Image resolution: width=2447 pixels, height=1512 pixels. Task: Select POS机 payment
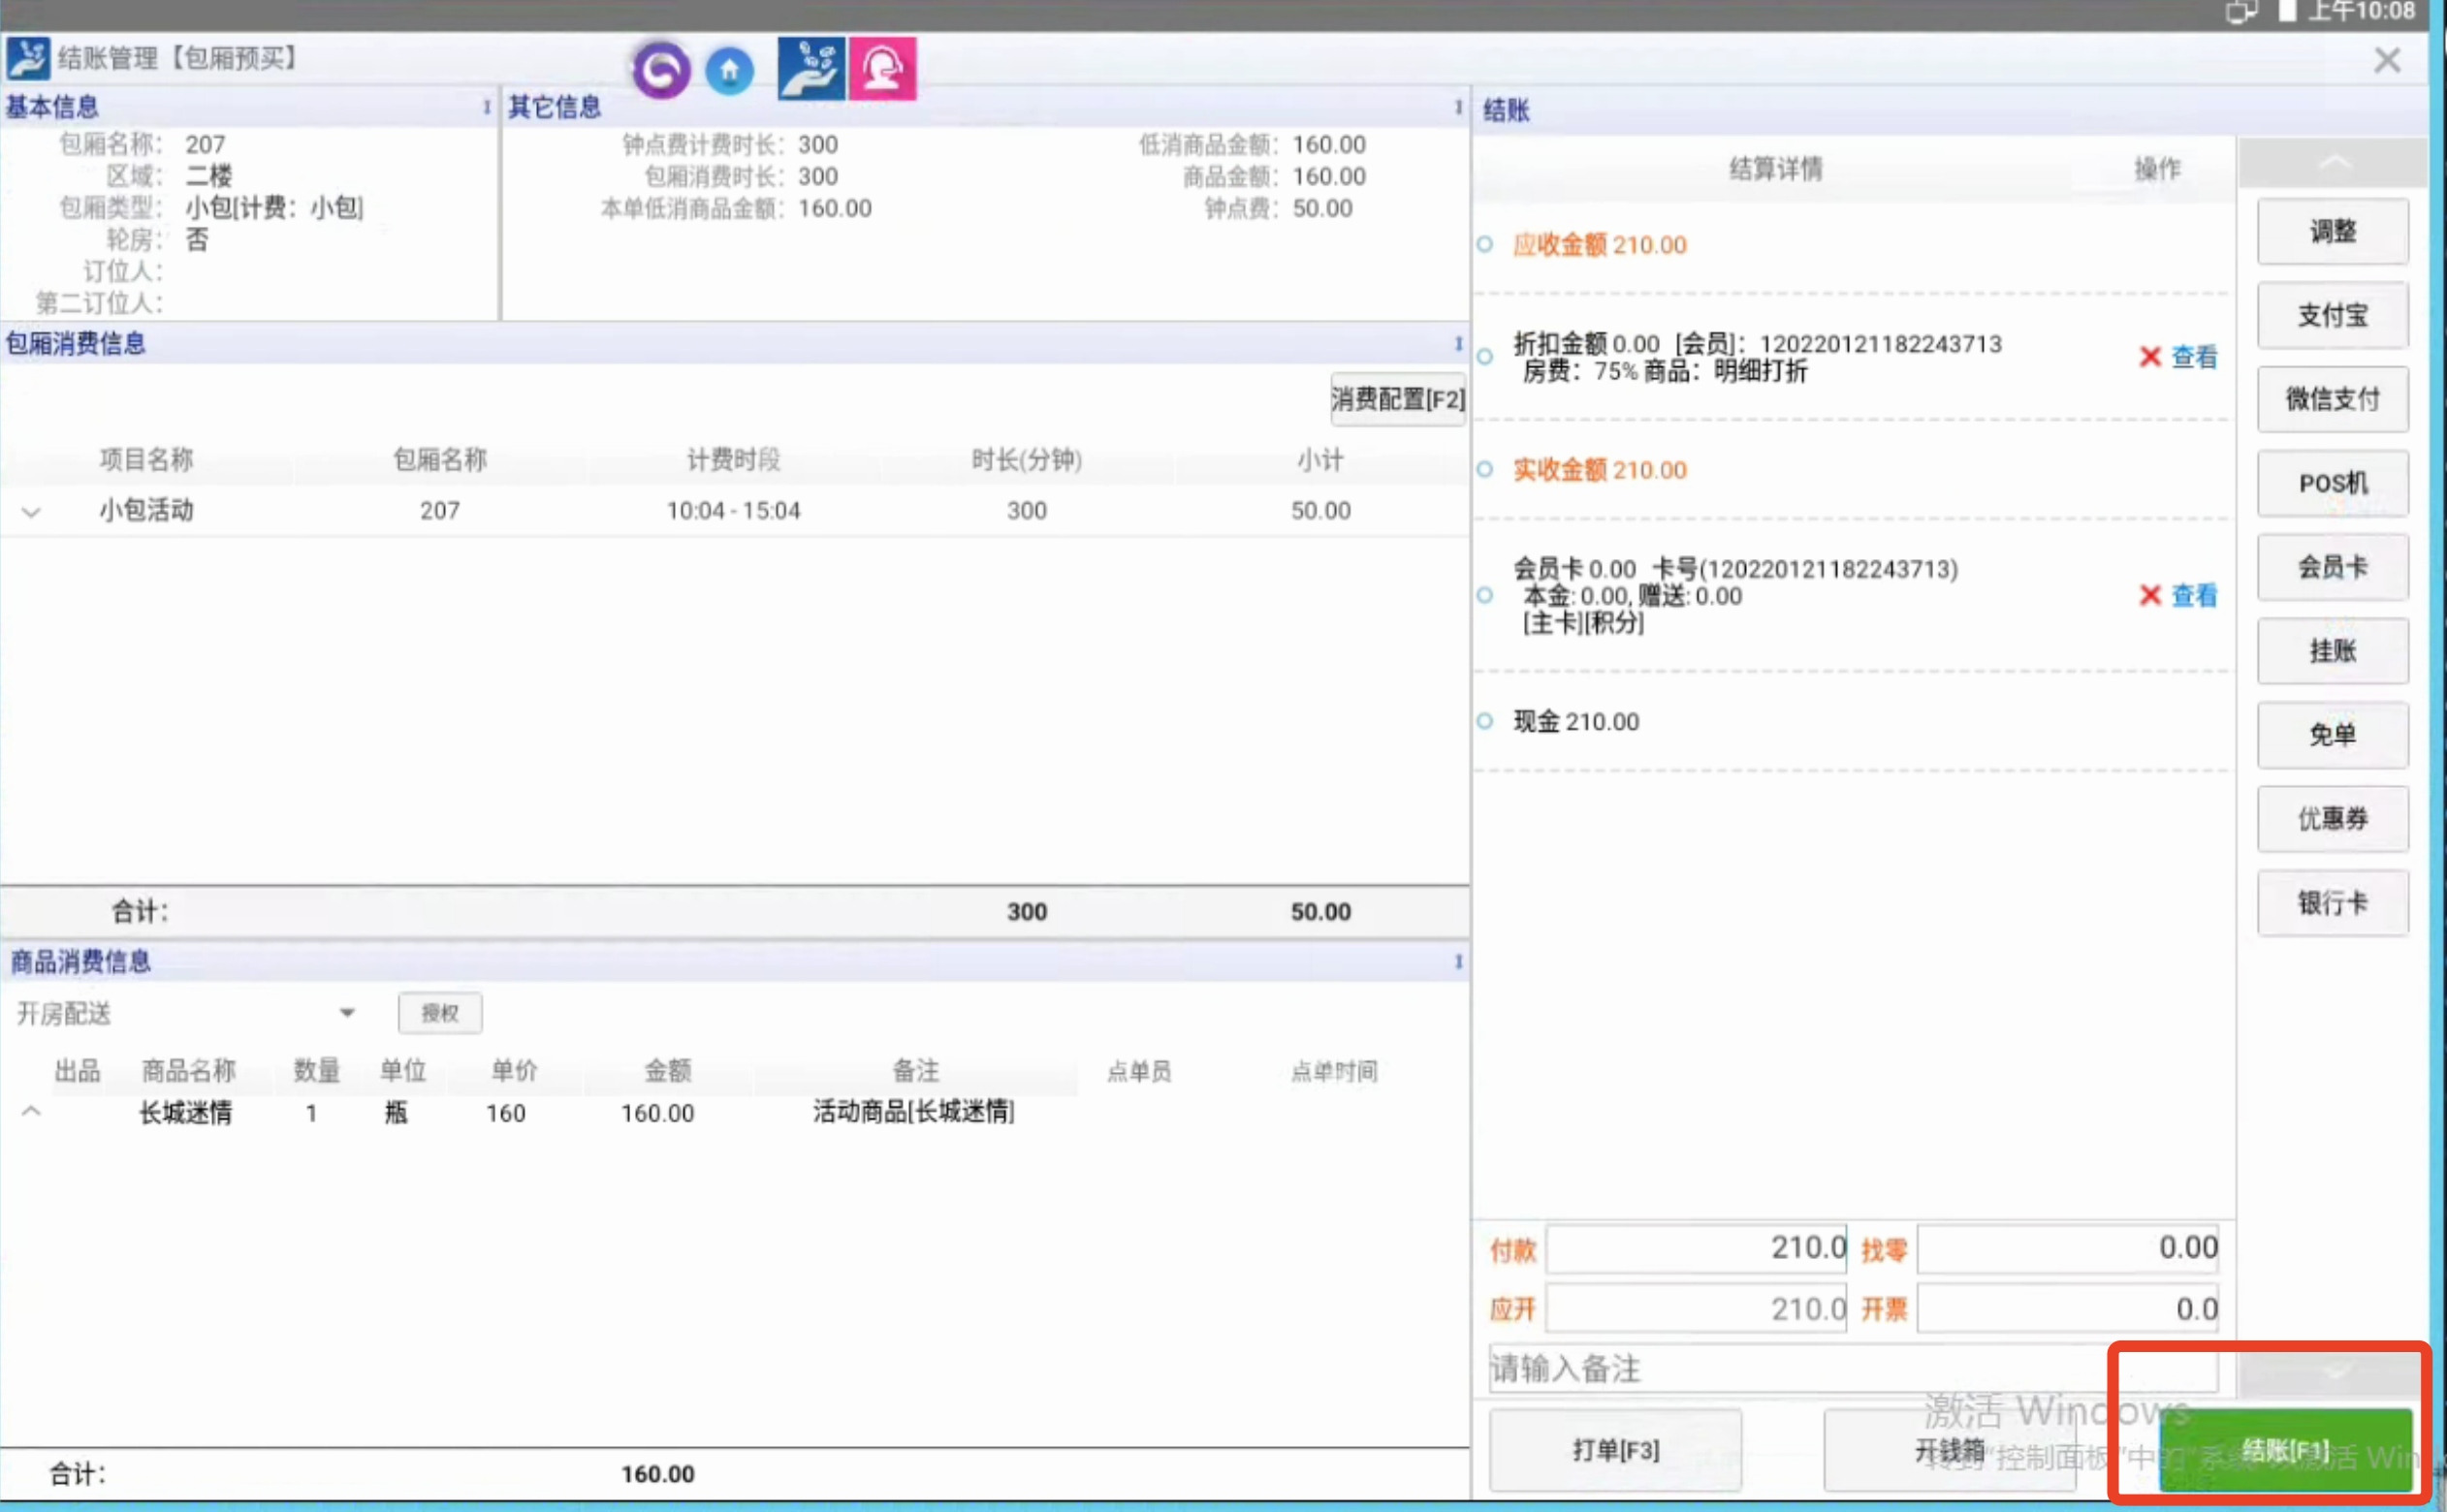click(x=2332, y=484)
